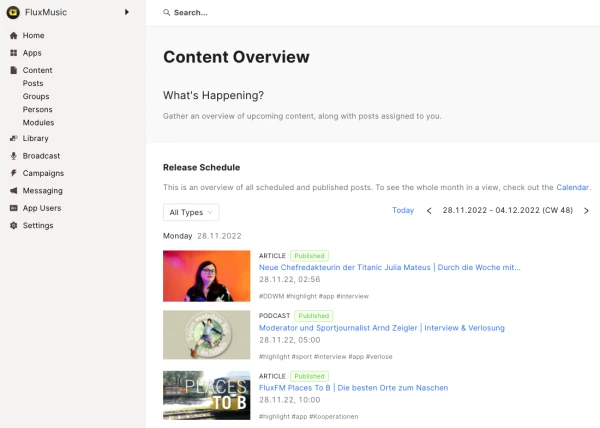Click the App Users icon
The height and width of the screenshot is (428, 600).
(x=13, y=208)
